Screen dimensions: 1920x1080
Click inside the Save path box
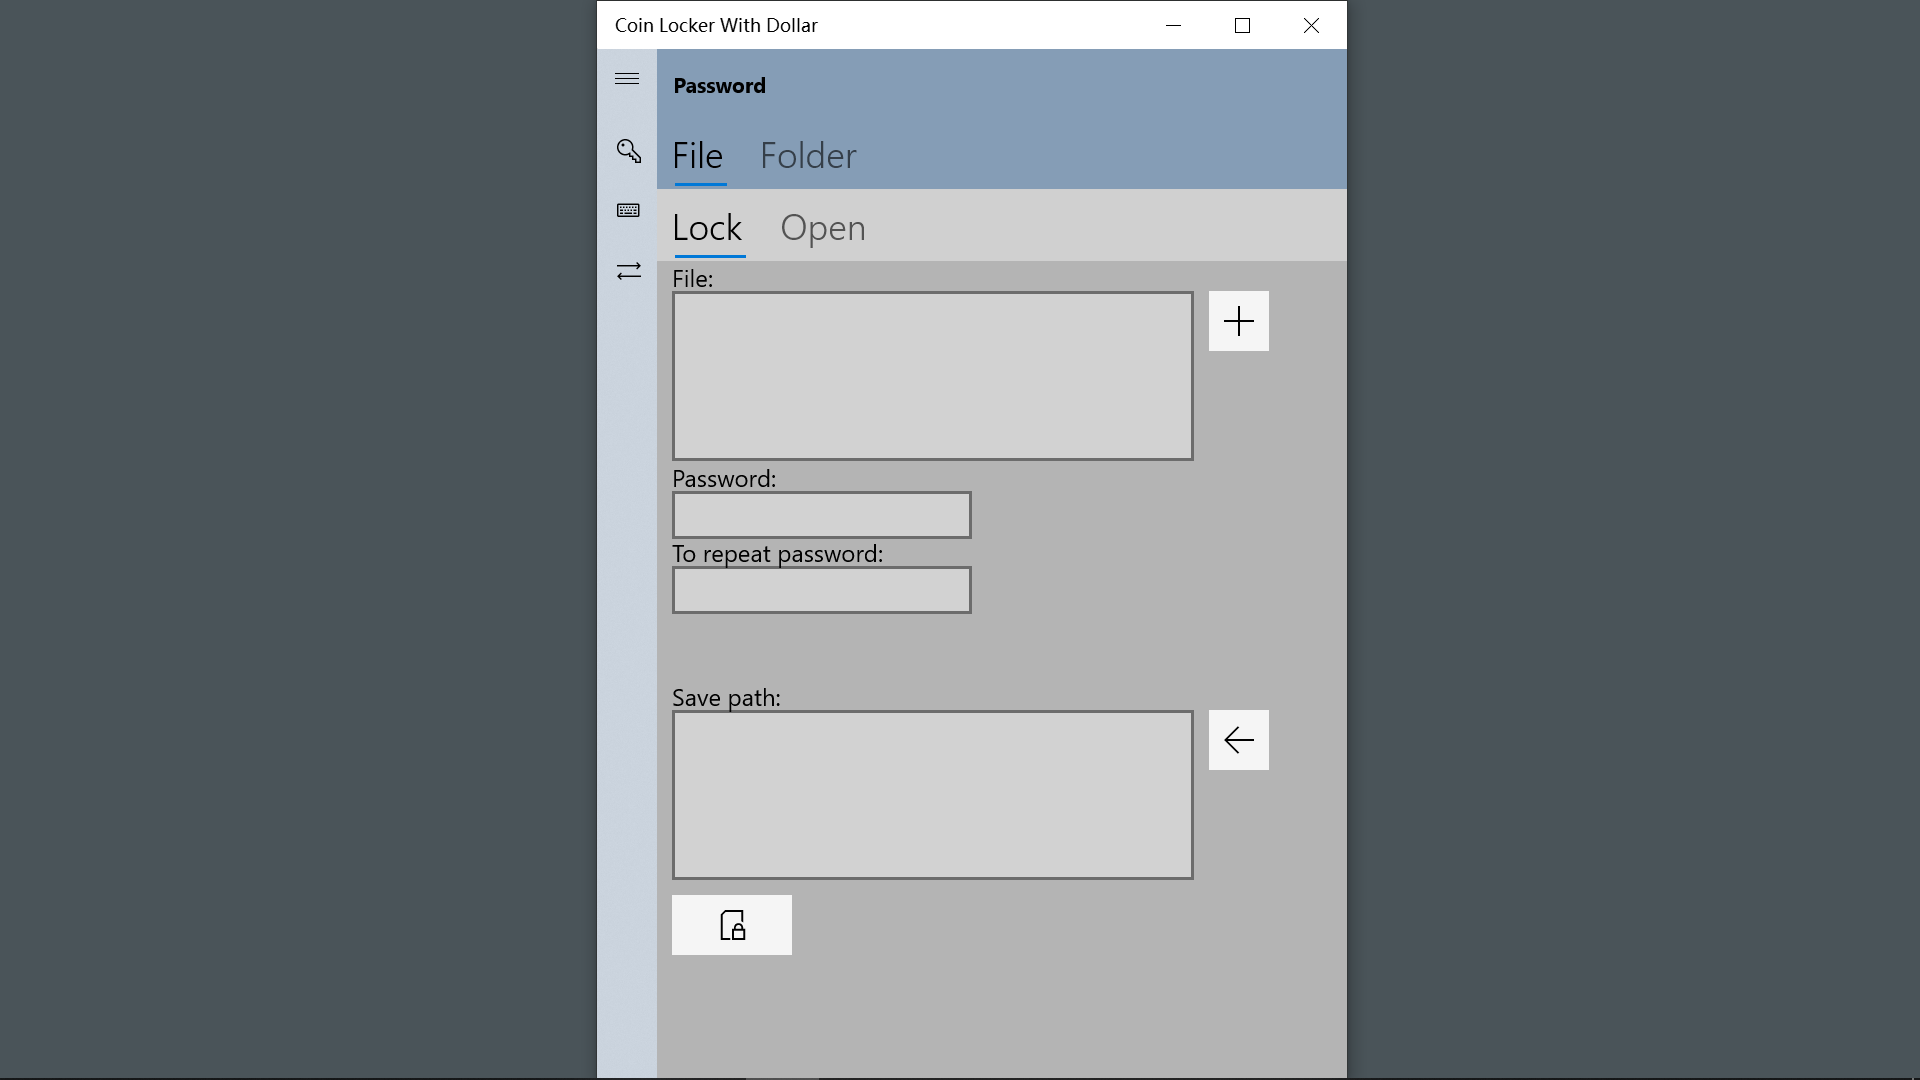(x=932, y=795)
